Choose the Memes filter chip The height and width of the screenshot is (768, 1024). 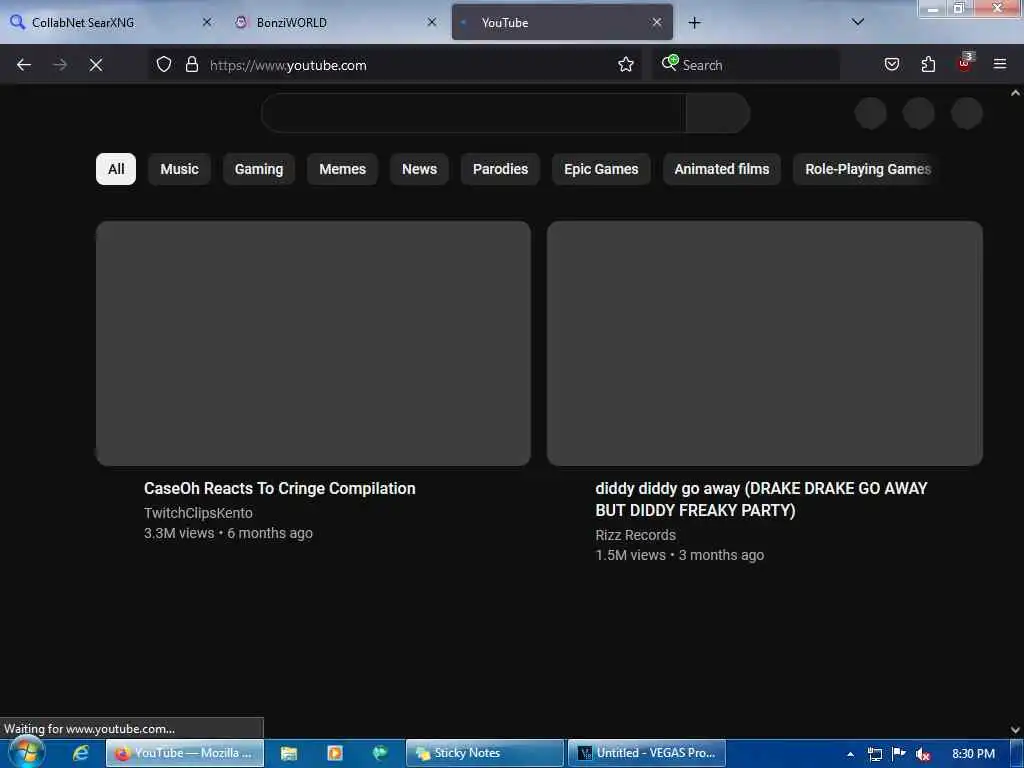pos(342,169)
